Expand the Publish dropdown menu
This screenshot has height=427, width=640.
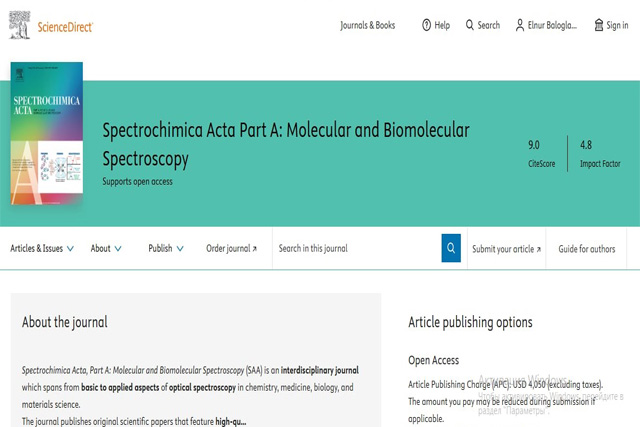pyautogui.click(x=166, y=248)
